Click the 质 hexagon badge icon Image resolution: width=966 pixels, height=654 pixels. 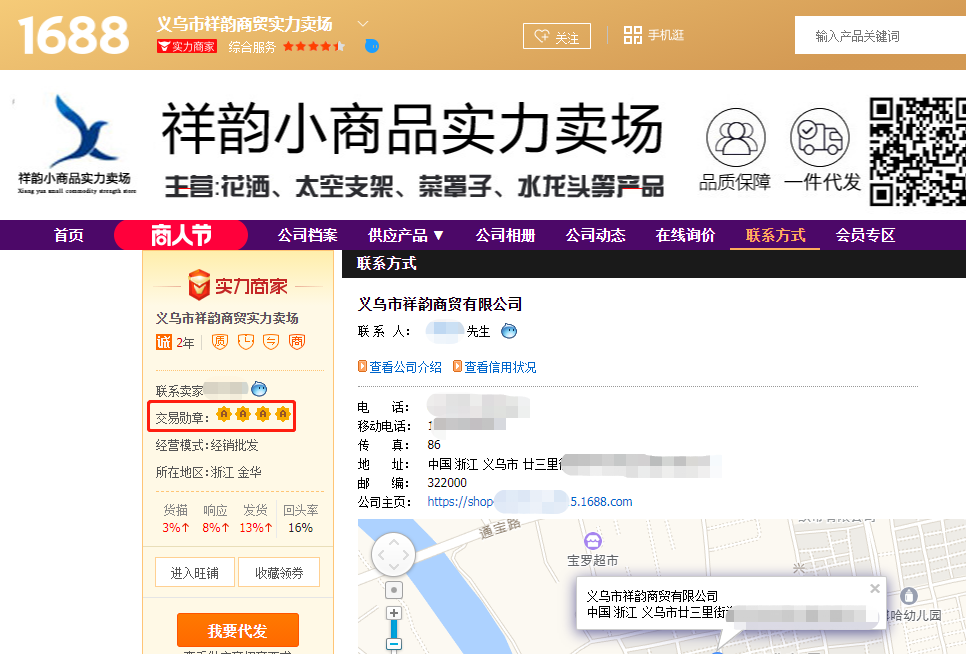point(220,342)
